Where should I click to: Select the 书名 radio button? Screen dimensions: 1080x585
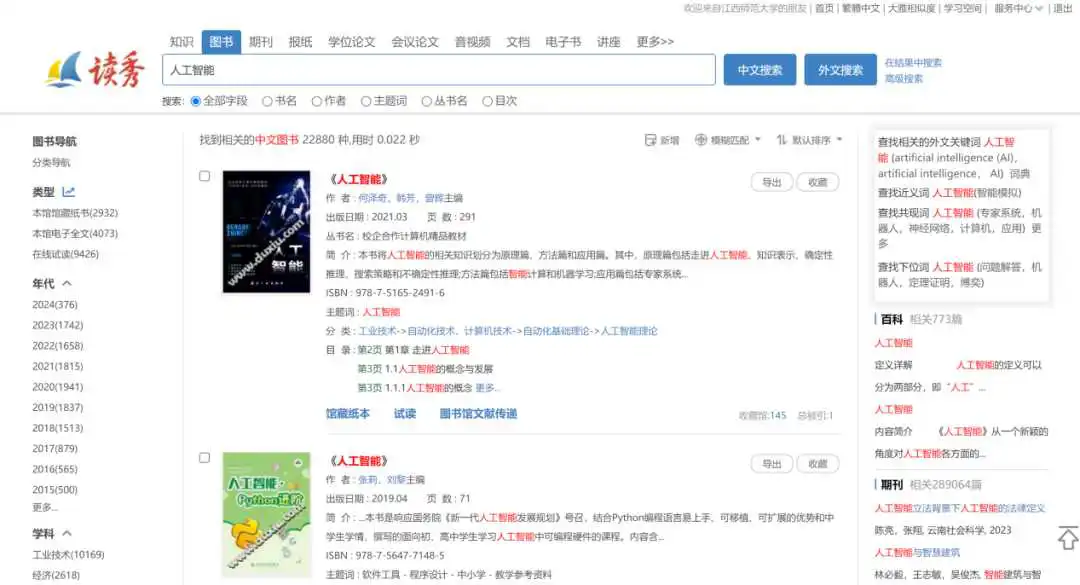pyautogui.click(x=267, y=101)
